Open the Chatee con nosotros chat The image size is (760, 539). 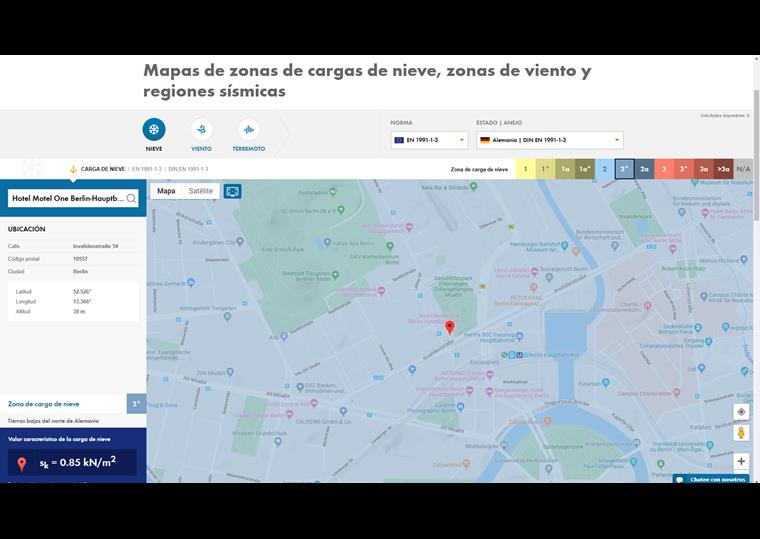pos(711,479)
